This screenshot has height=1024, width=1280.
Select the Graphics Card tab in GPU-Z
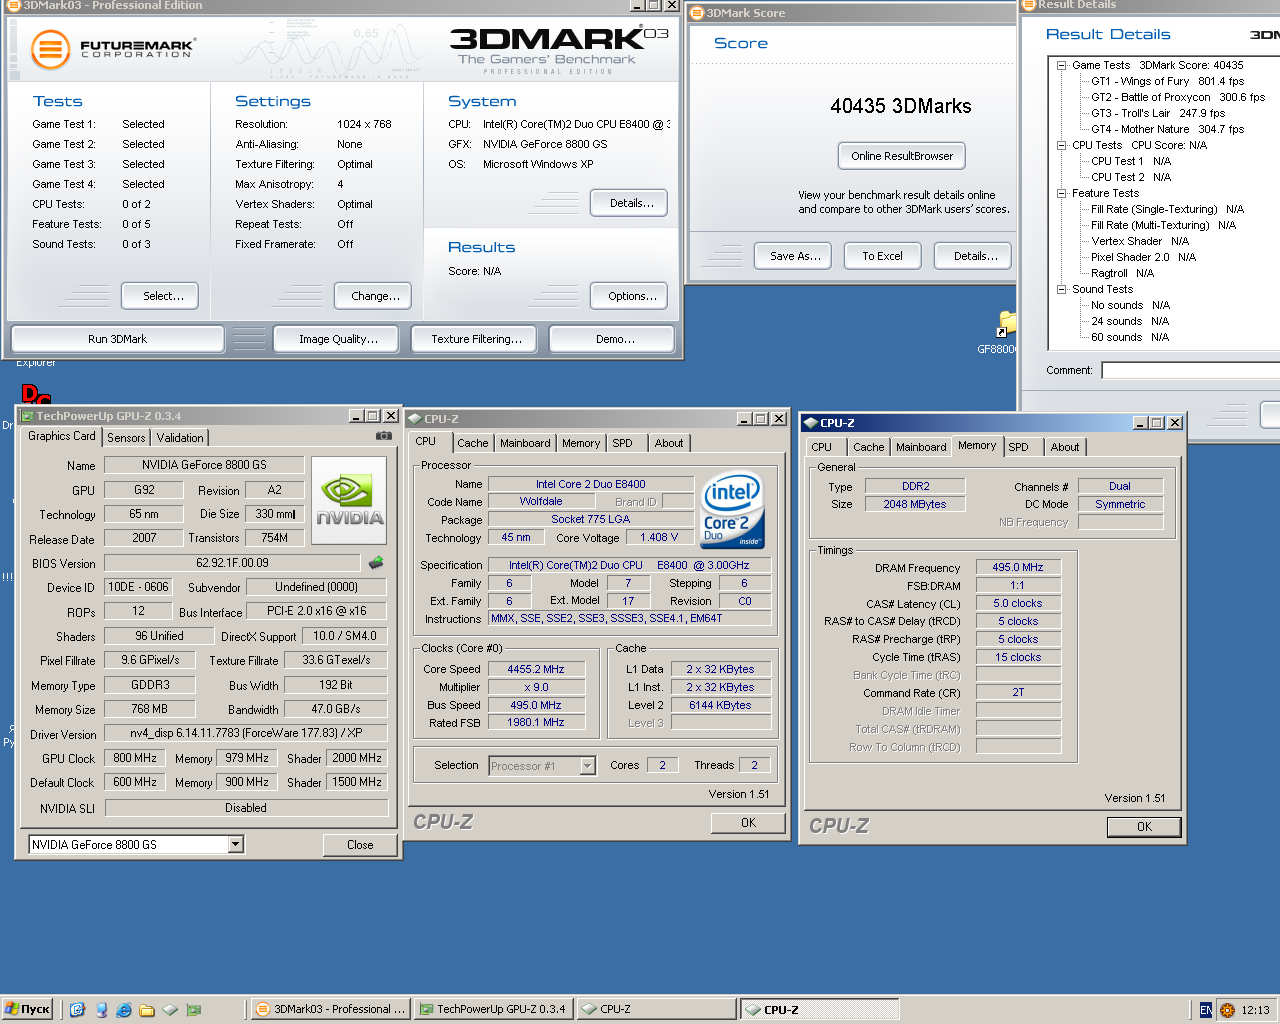coord(62,436)
